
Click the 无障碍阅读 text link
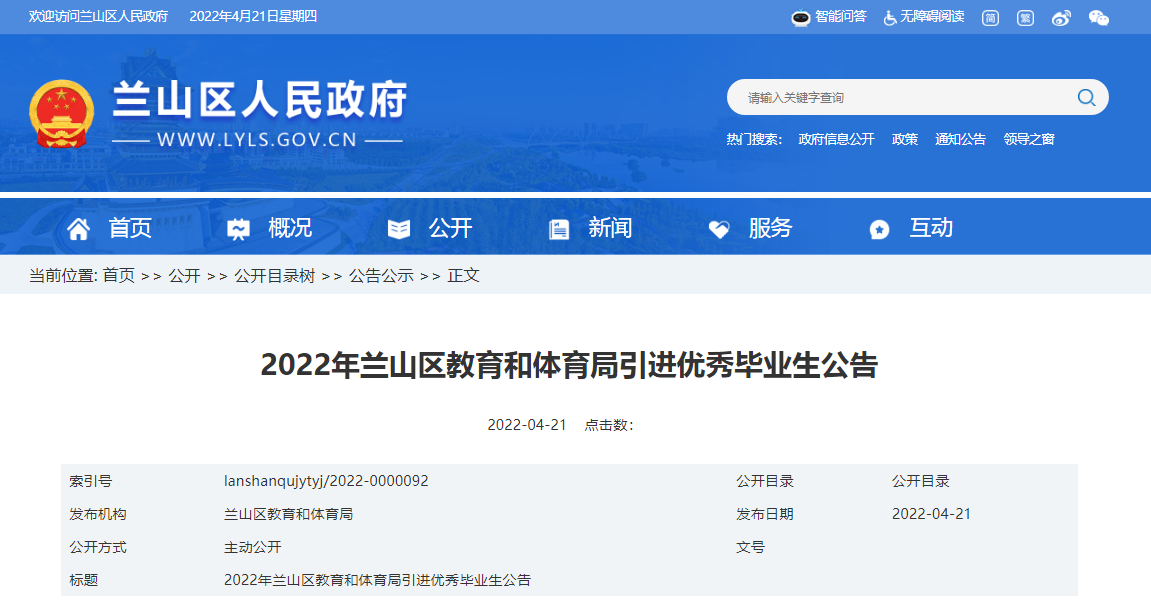932,17
